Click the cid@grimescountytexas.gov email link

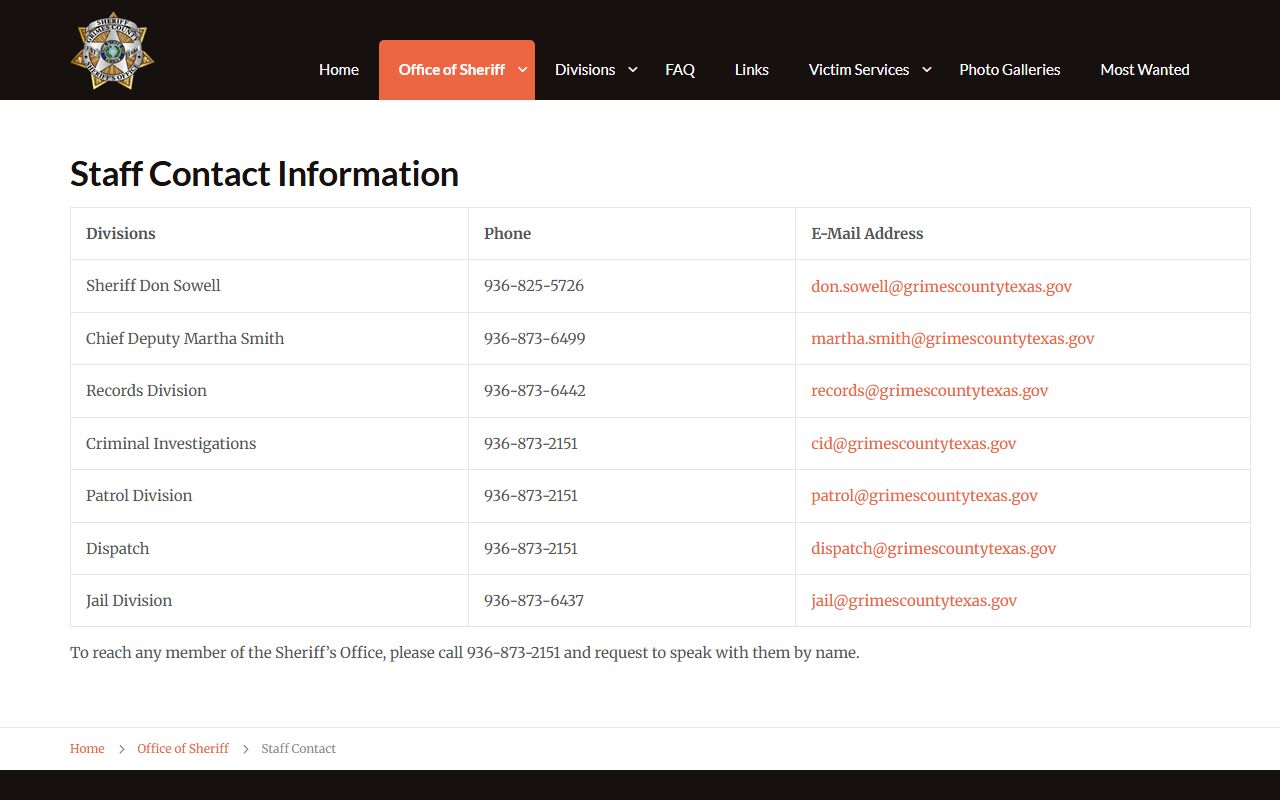click(914, 443)
